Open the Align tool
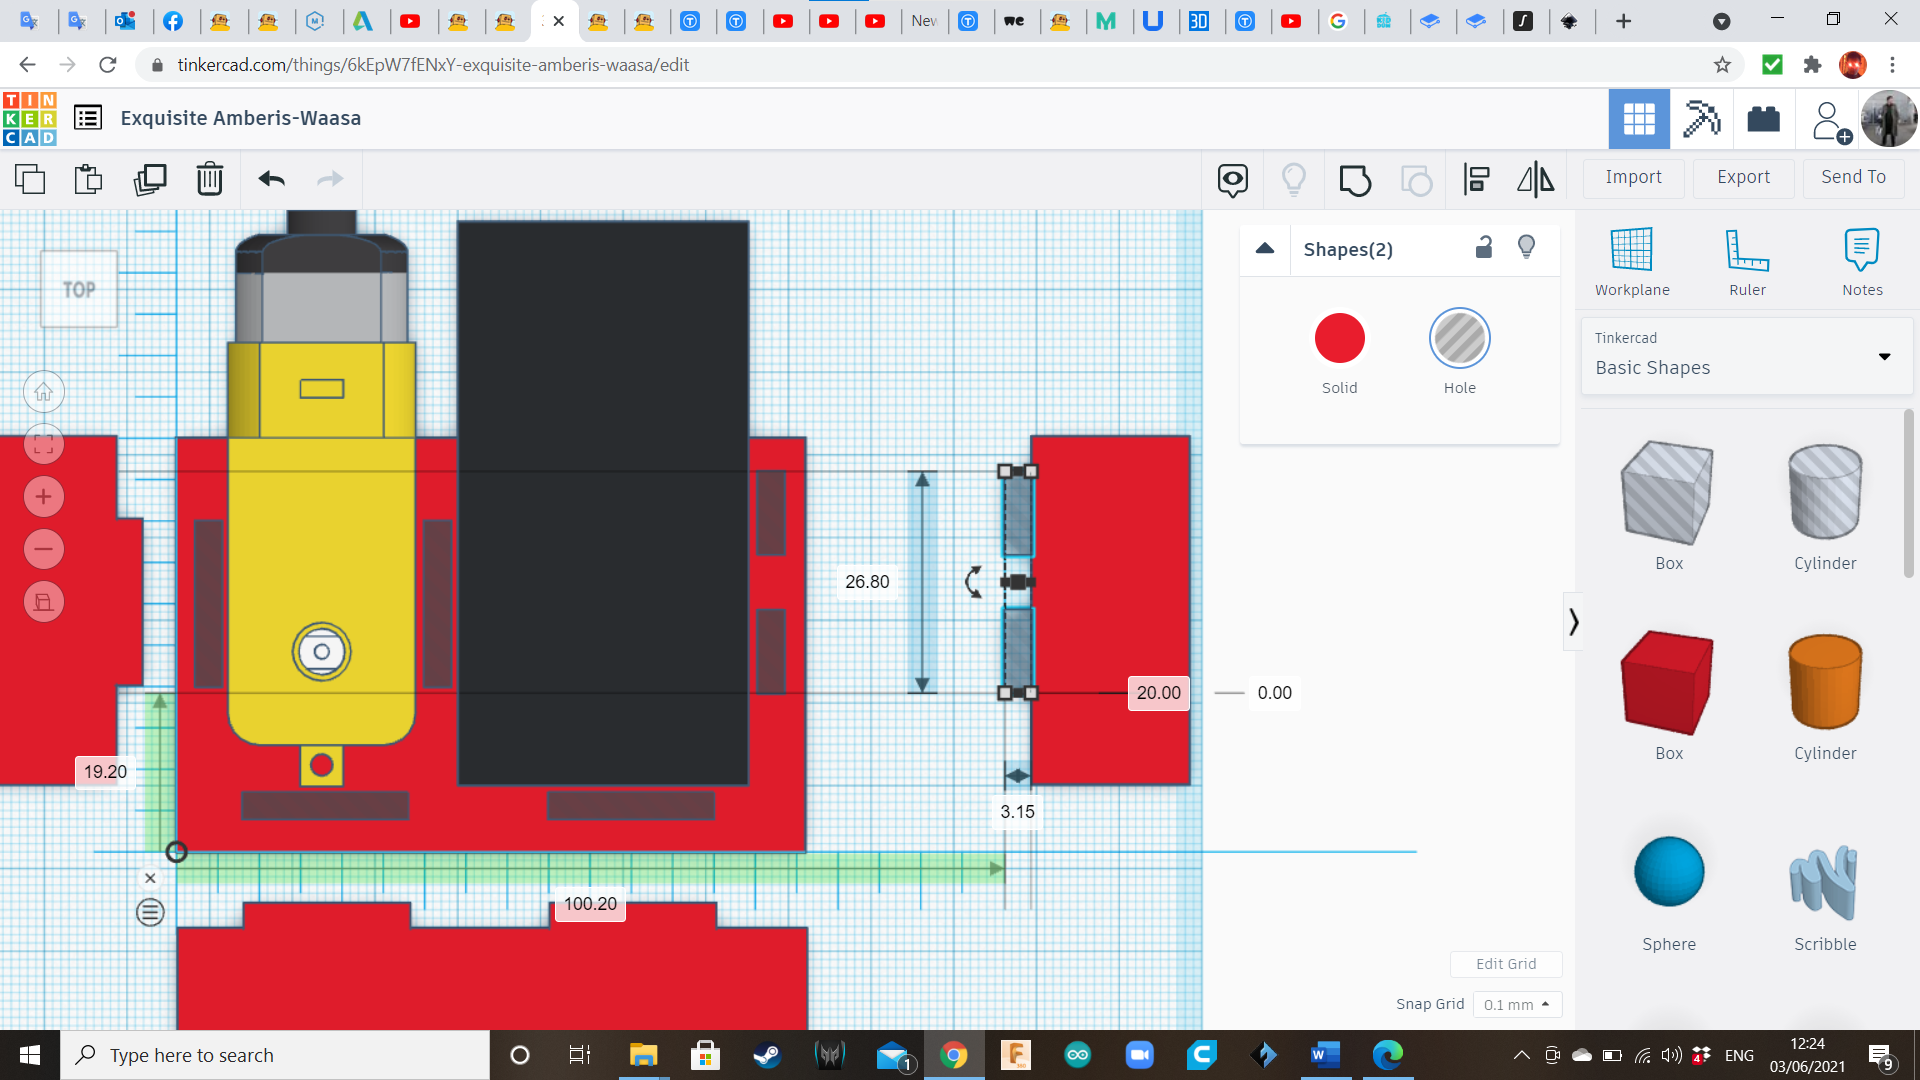The width and height of the screenshot is (1920, 1080). tap(1476, 179)
